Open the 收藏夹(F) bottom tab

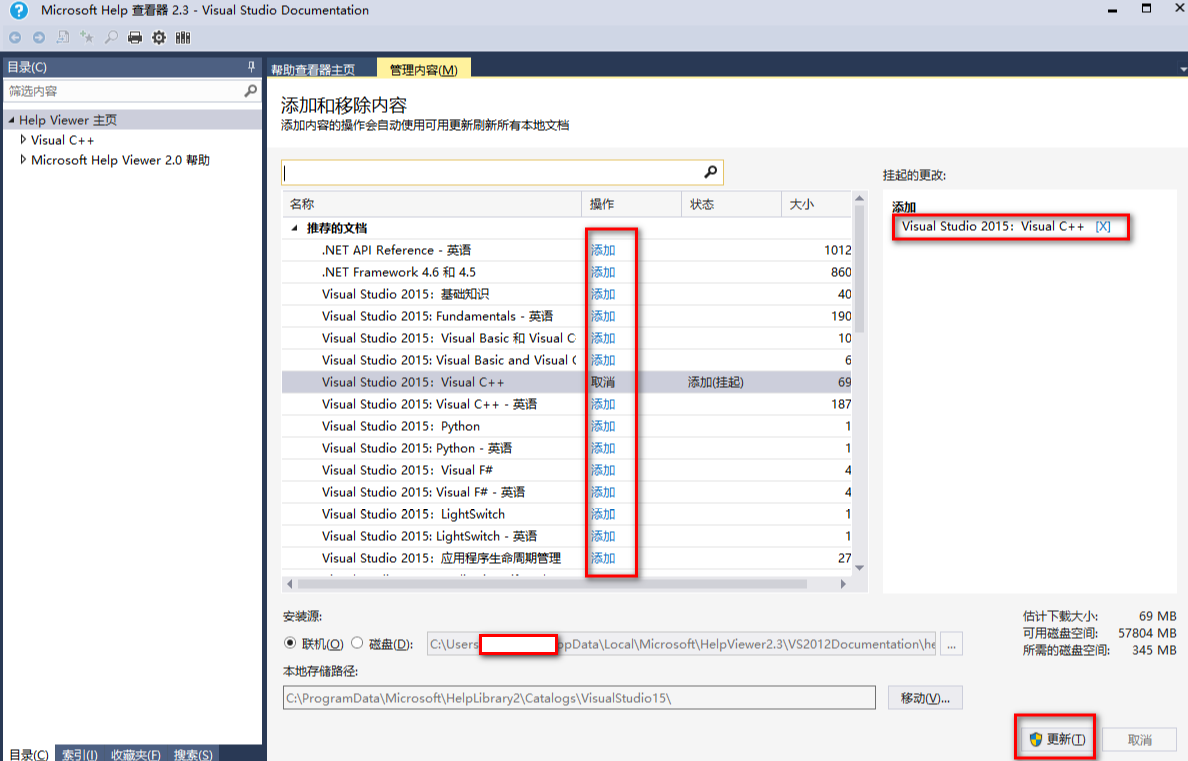(x=136, y=754)
